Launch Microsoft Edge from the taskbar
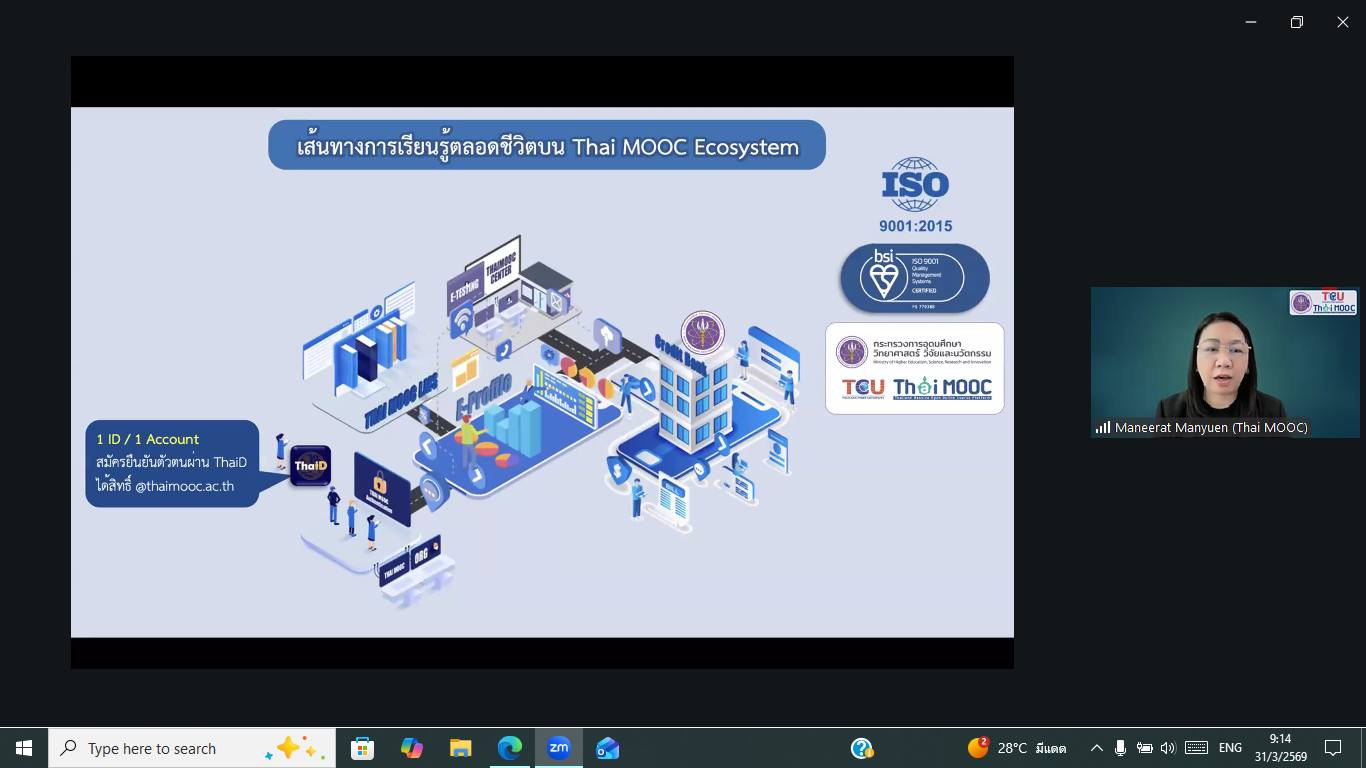Image resolution: width=1366 pixels, height=768 pixels. (x=510, y=748)
